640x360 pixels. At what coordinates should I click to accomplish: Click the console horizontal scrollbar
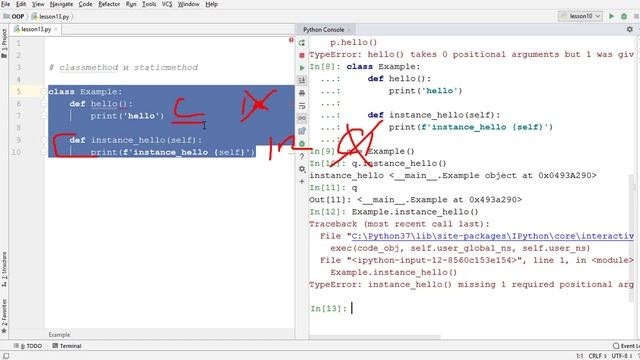tap(375, 337)
